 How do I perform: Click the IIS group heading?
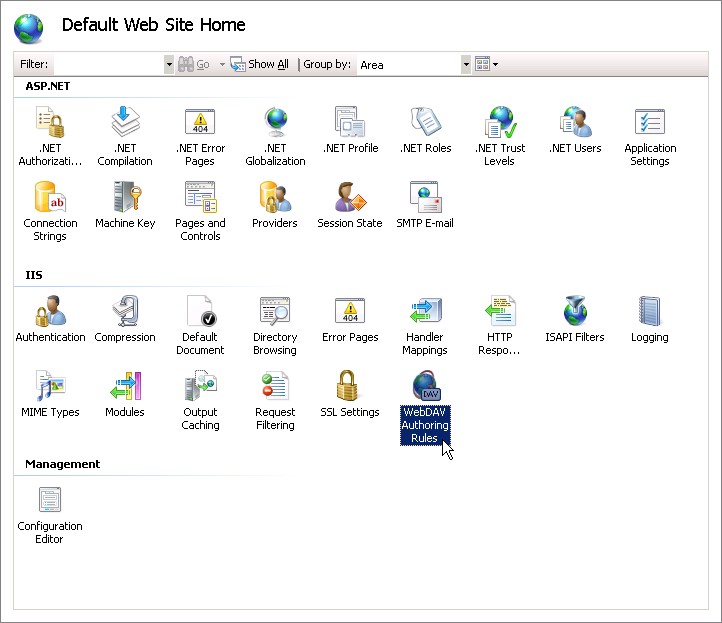[x=34, y=275]
